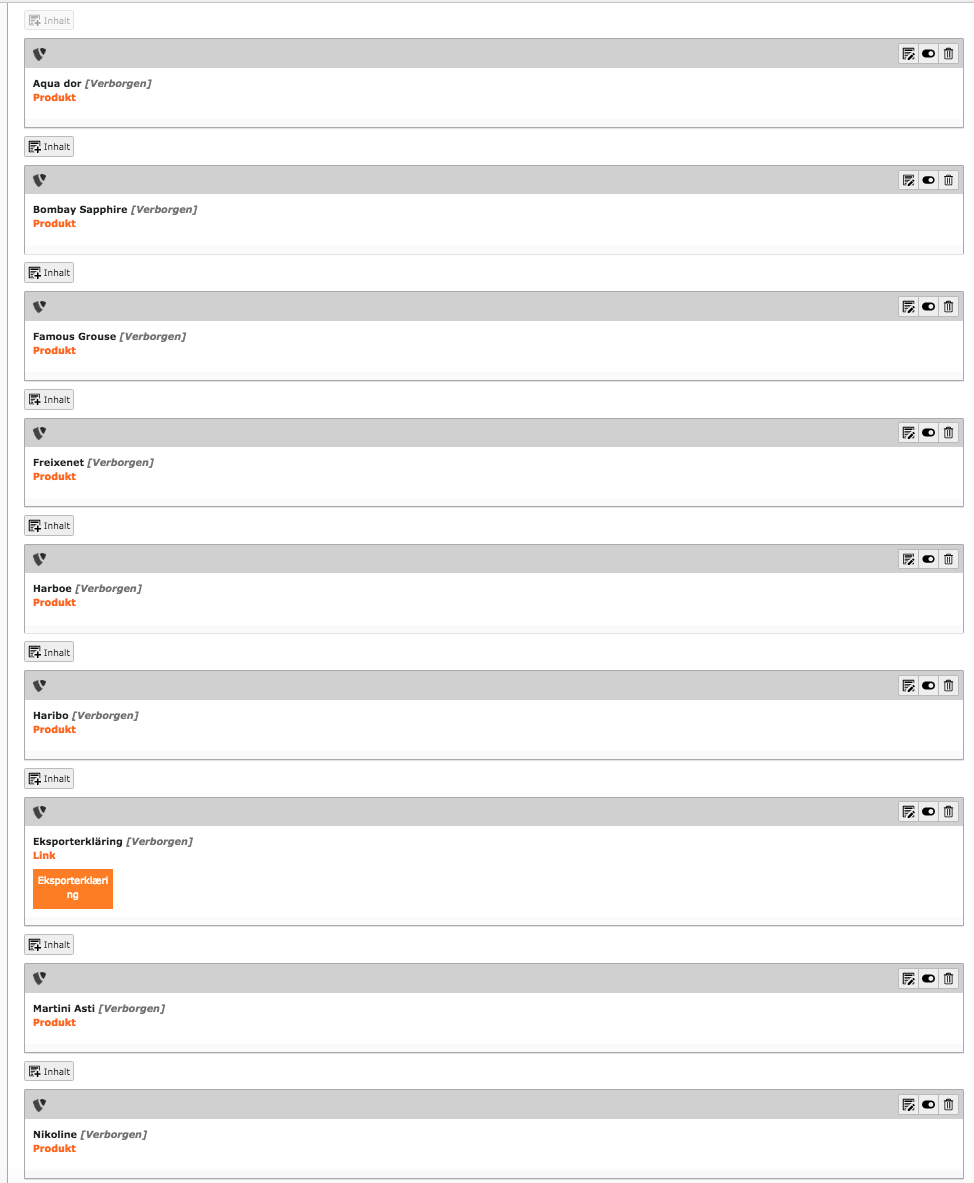Enable the hidden Haribo element
This screenshot has height=1183, width=974.
pos(929,686)
